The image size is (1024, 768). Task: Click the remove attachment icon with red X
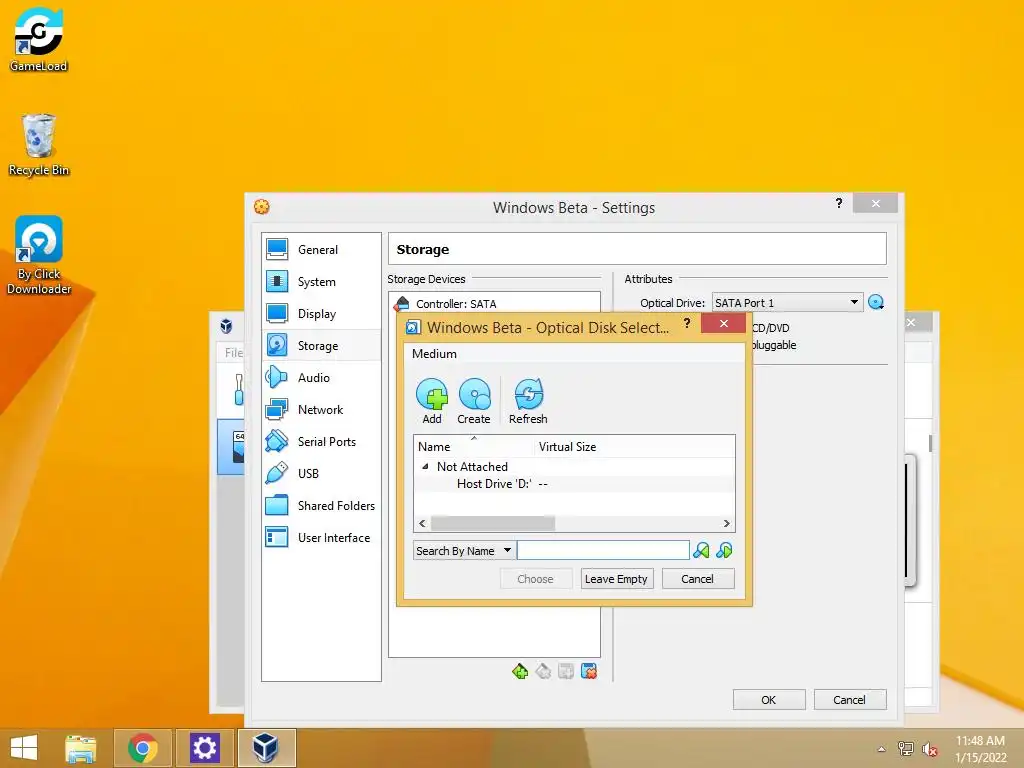click(588, 671)
